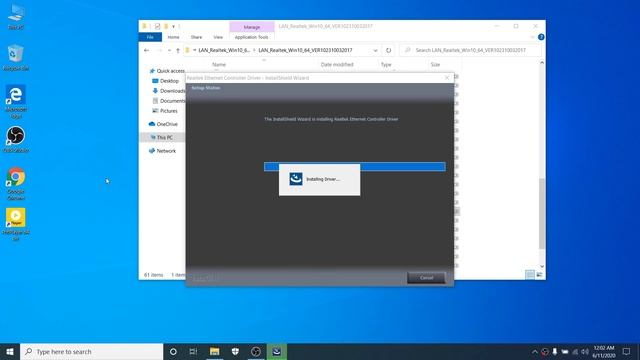The height and width of the screenshot is (360, 640).
Task: Click the Explorer search box
Action: tap(470, 50)
